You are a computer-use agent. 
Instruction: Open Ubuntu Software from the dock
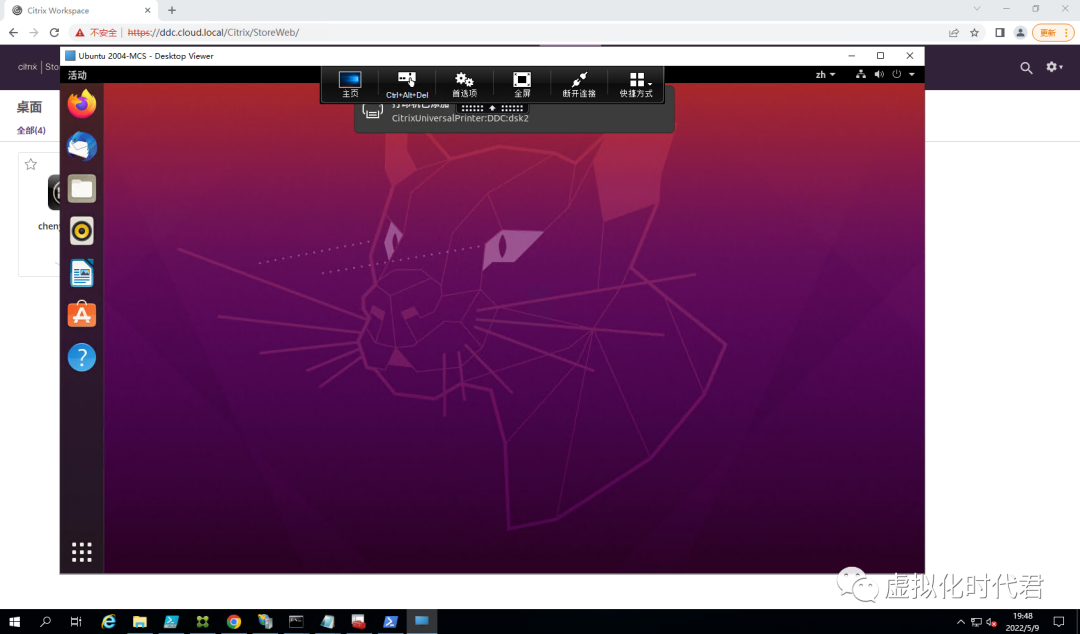(82, 315)
